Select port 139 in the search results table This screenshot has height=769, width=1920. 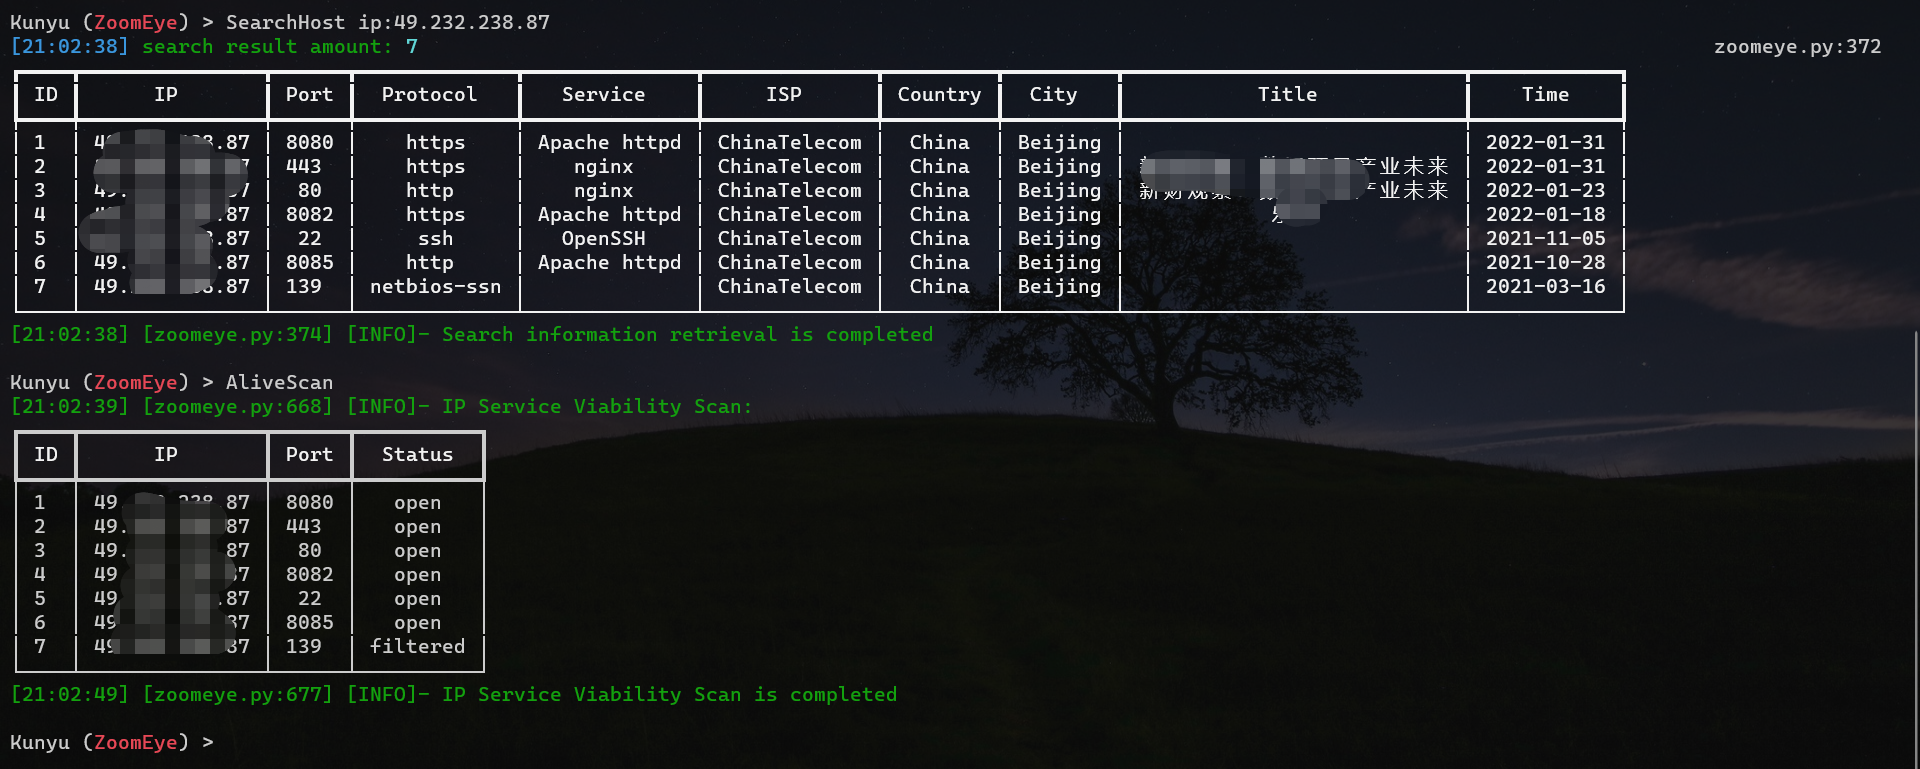coord(303,287)
